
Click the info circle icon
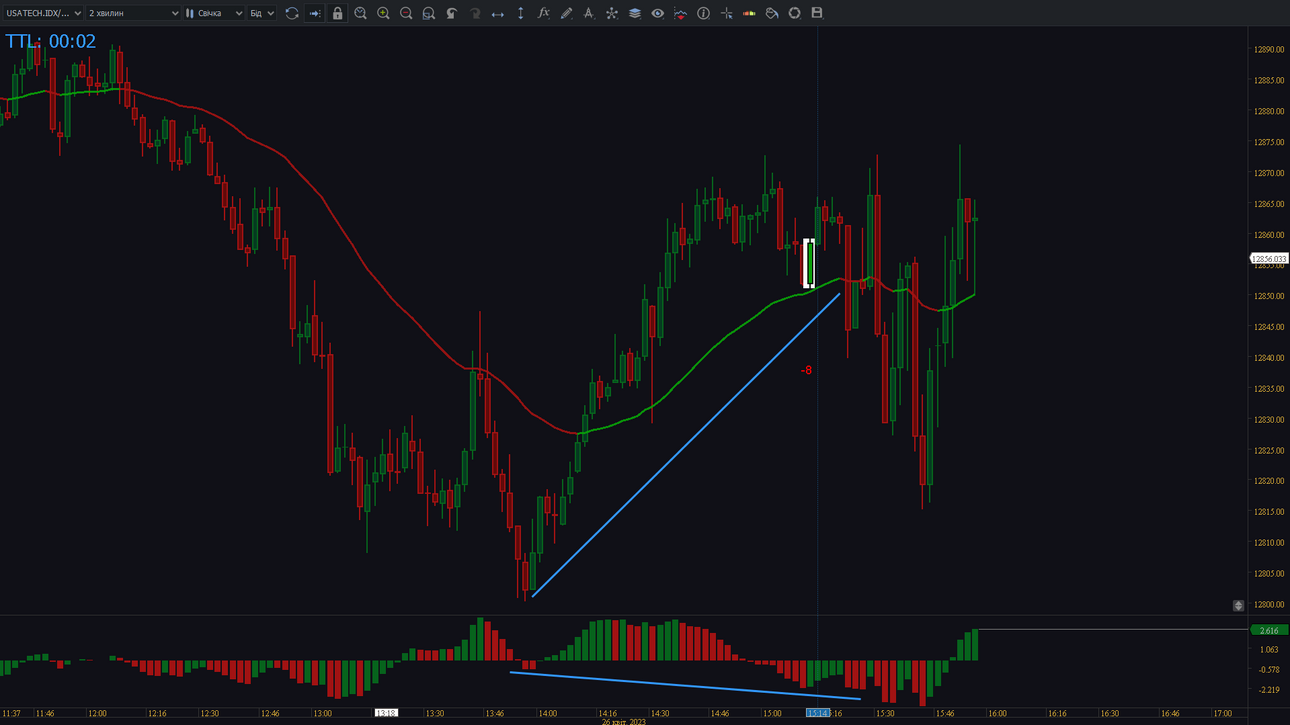(x=703, y=13)
